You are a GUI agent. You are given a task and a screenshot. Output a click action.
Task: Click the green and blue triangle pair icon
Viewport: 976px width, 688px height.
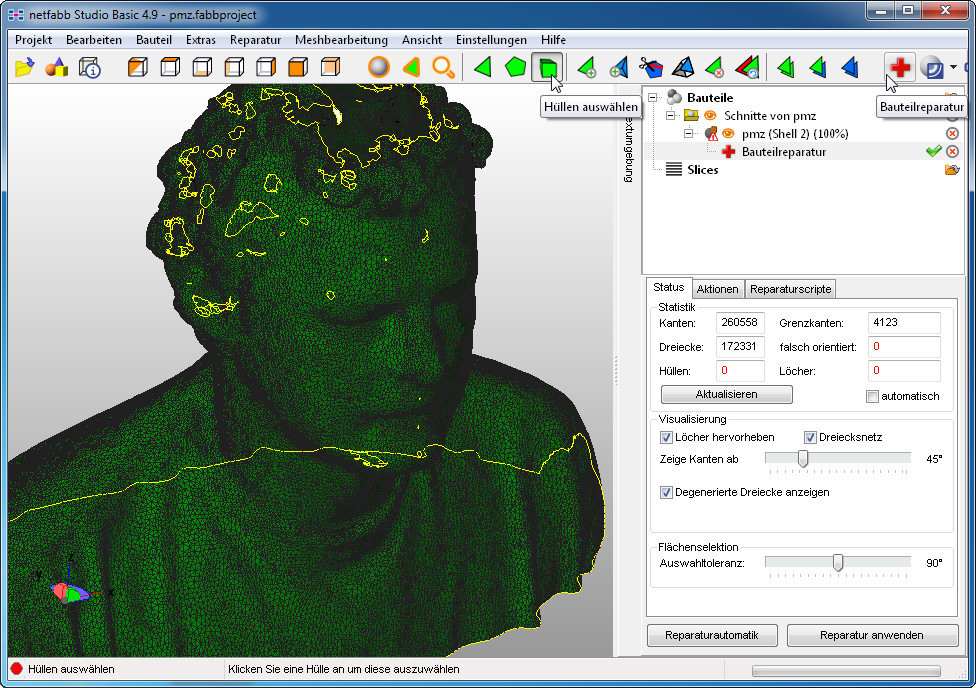click(819, 67)
